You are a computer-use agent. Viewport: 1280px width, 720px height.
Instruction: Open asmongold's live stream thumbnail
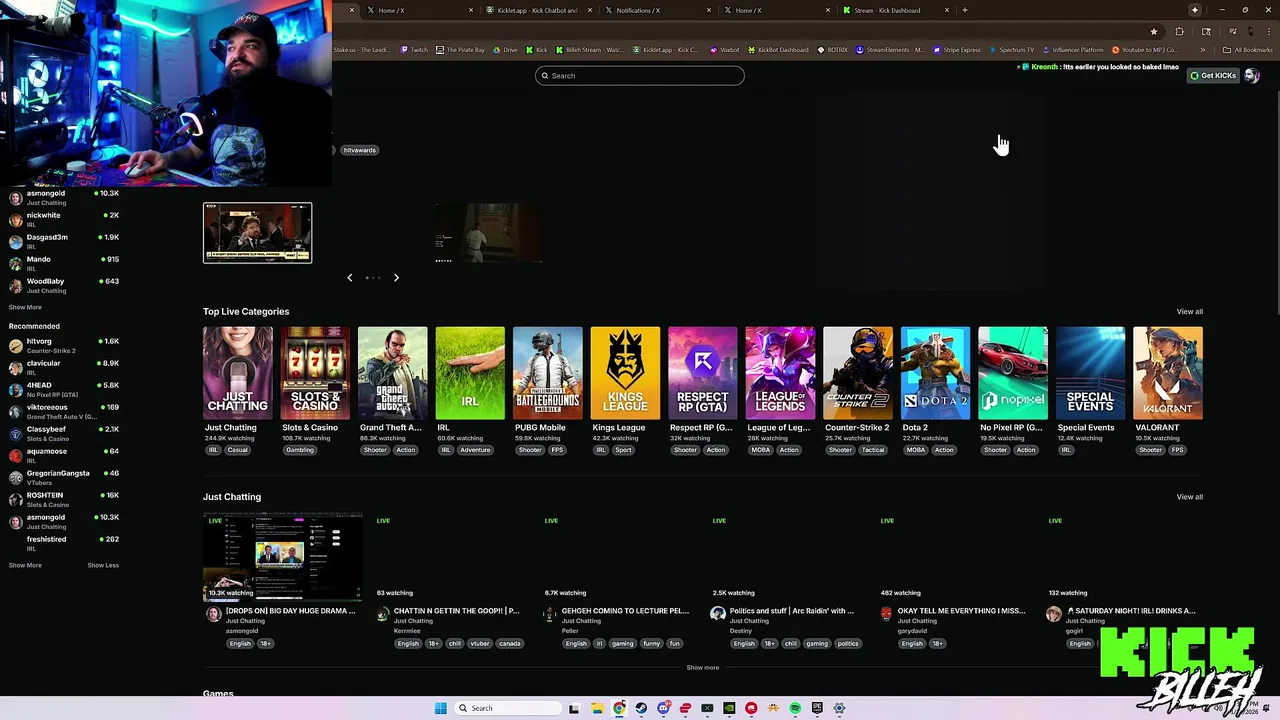(283, 555)
